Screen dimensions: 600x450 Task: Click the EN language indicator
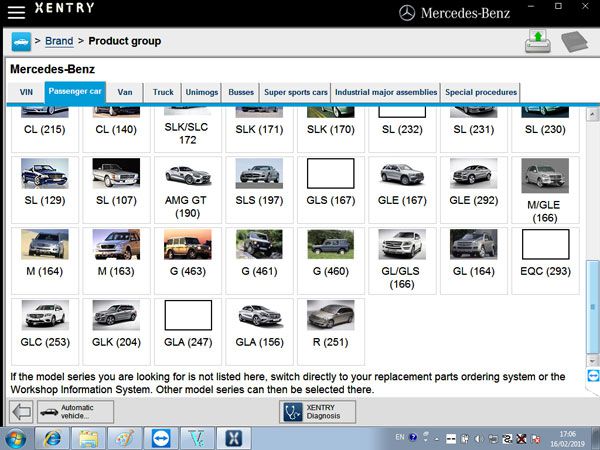point(399,437)
